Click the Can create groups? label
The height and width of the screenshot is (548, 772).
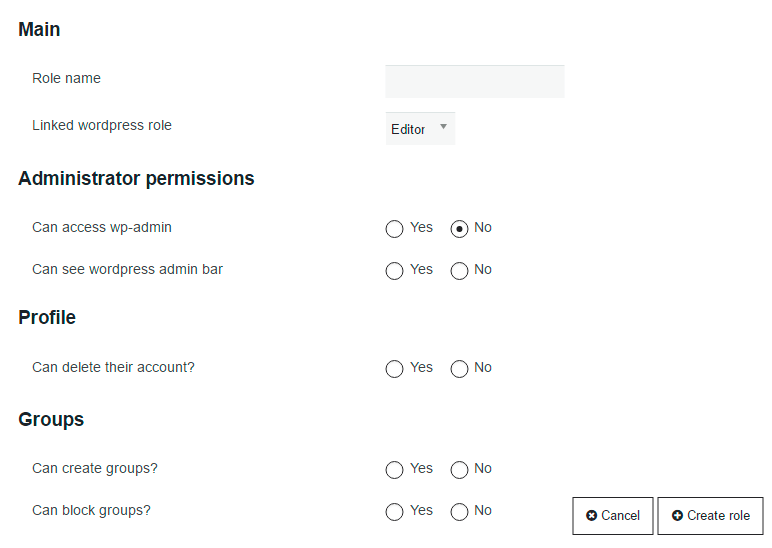click(x=95, y=468)
